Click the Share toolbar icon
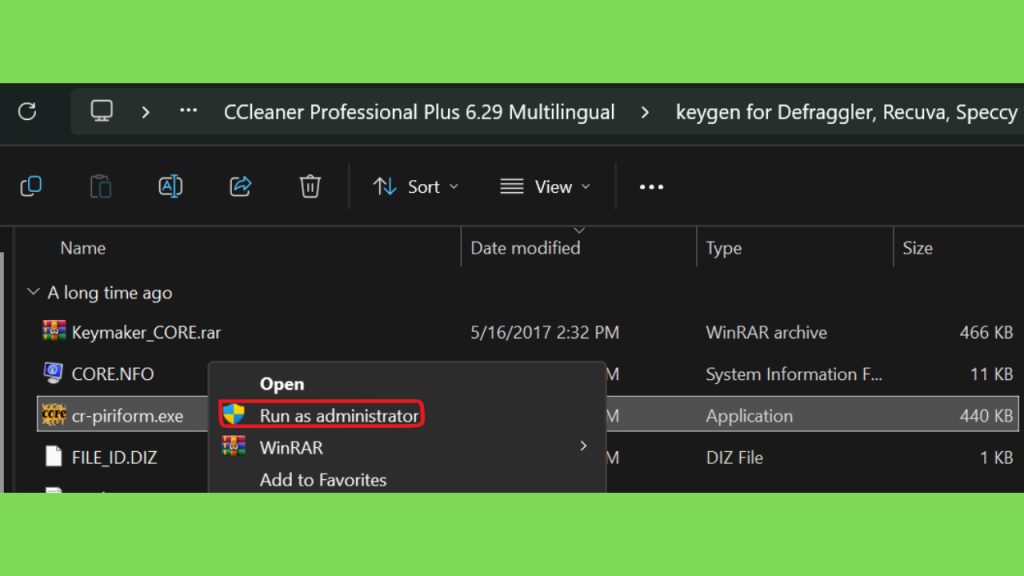The image size is (1024, 576). 240,187
